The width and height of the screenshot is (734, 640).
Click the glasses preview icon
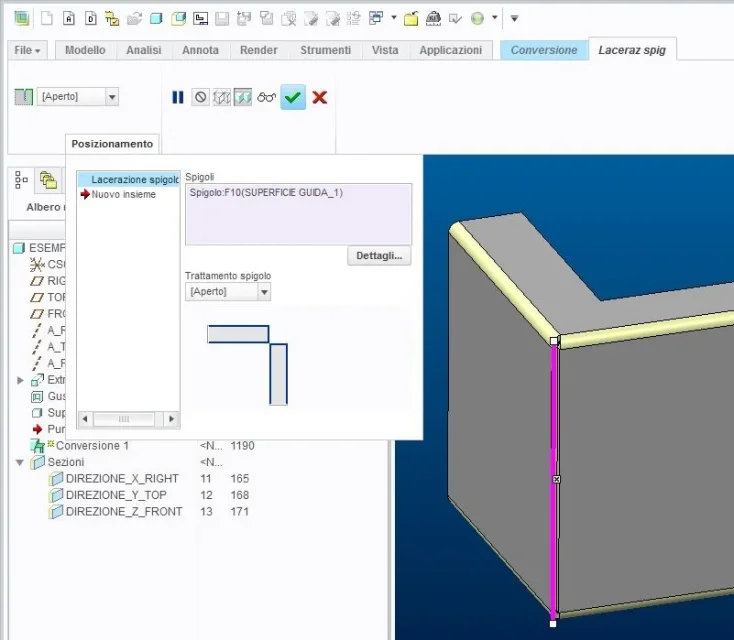[266, 97]
